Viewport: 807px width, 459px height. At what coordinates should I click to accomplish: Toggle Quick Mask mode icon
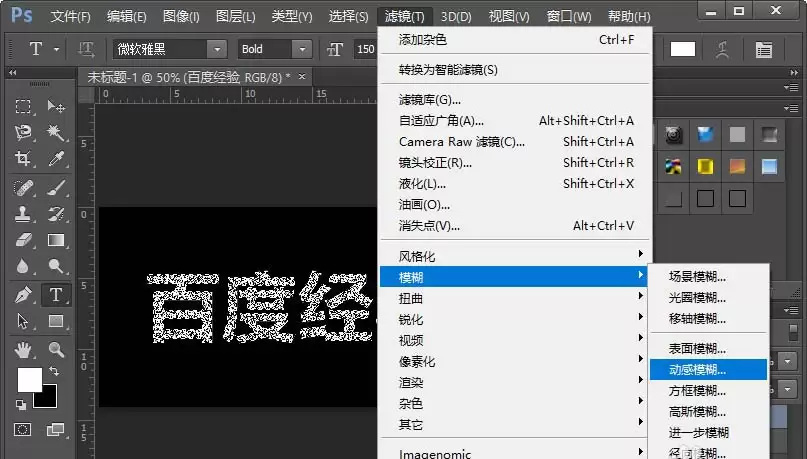(23, 429)
